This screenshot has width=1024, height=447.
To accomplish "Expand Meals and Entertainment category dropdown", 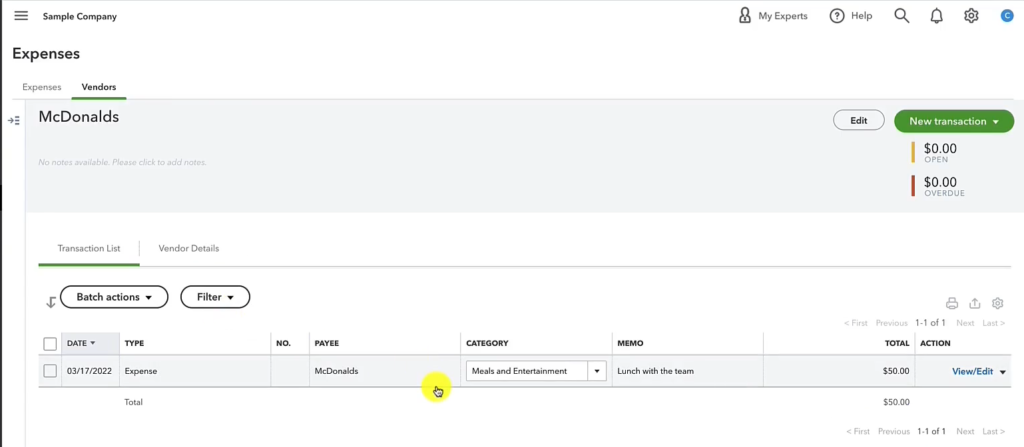I will [x=597, y=371].
